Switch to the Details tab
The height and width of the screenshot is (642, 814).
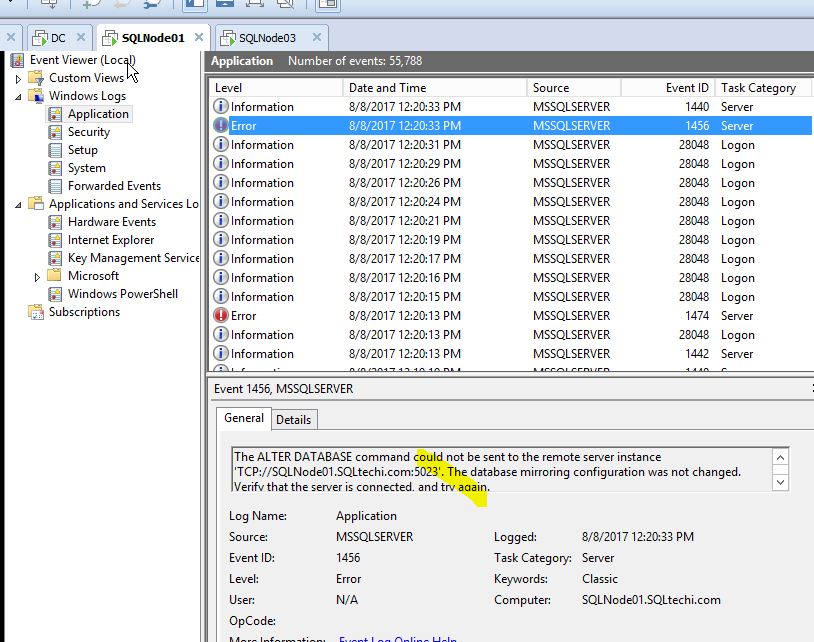click(293, 419)
